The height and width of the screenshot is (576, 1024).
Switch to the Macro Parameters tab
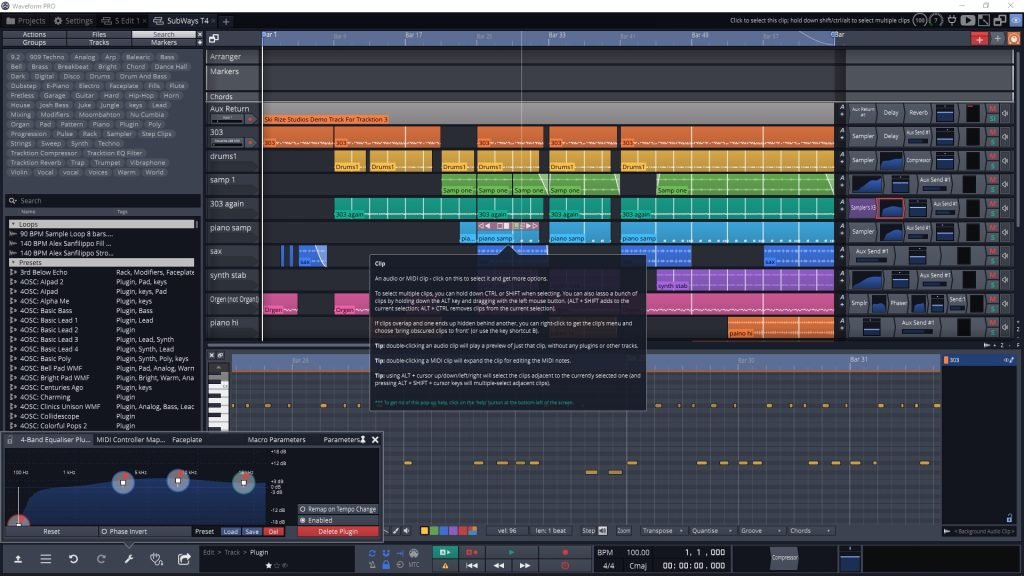[277, 439]
